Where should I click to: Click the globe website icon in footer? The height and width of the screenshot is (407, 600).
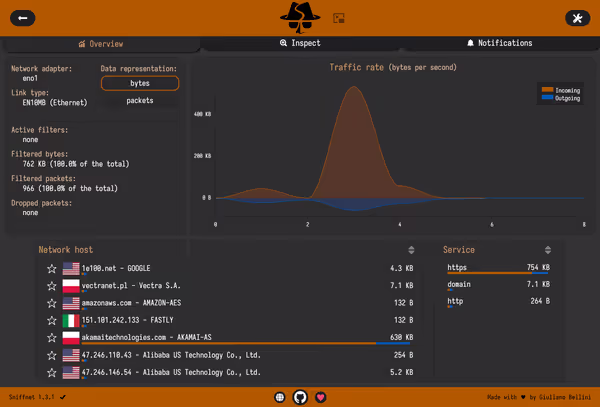(x=280, y=397)
